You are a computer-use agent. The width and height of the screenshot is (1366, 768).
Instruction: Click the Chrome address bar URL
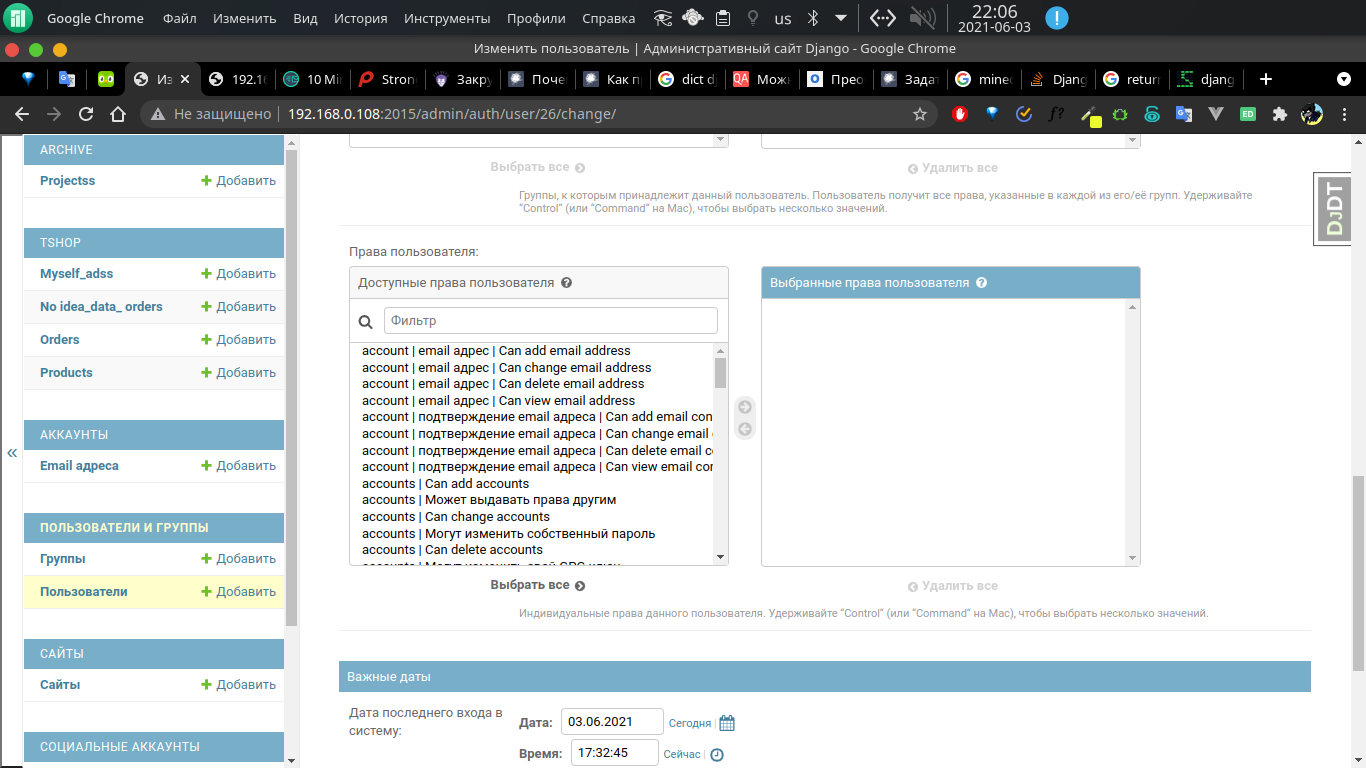452,114
